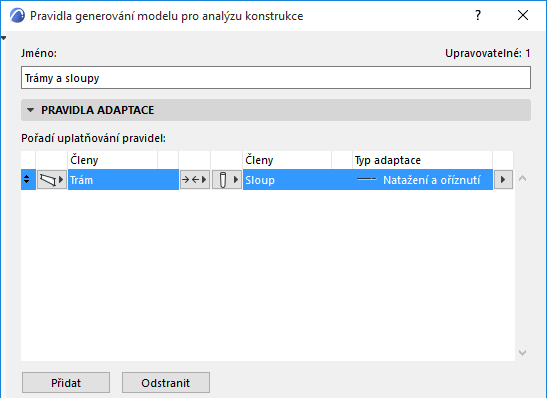
Task: Click the Archicad logo in title bar
Action: [x=17, y=16]
